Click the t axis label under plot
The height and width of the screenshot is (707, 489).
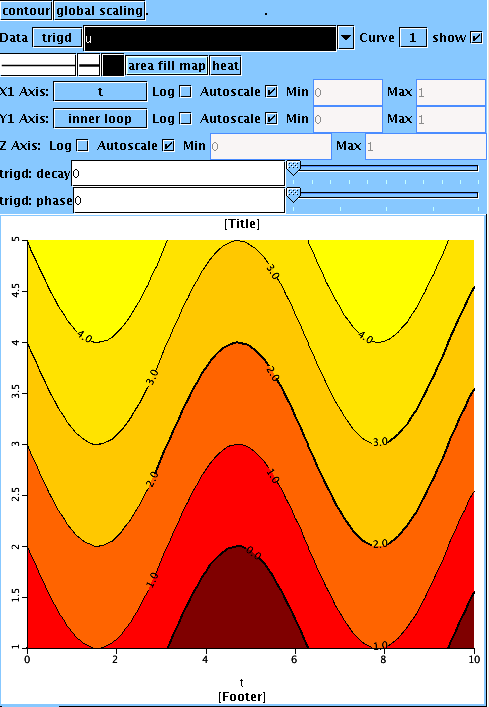(x=242, y=683)
